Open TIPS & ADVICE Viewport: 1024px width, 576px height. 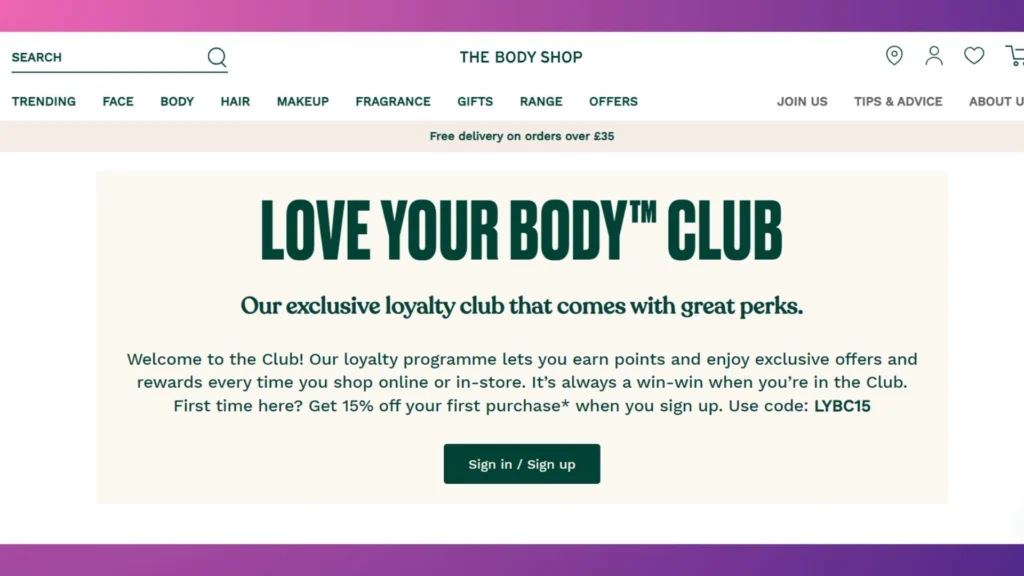897,101
